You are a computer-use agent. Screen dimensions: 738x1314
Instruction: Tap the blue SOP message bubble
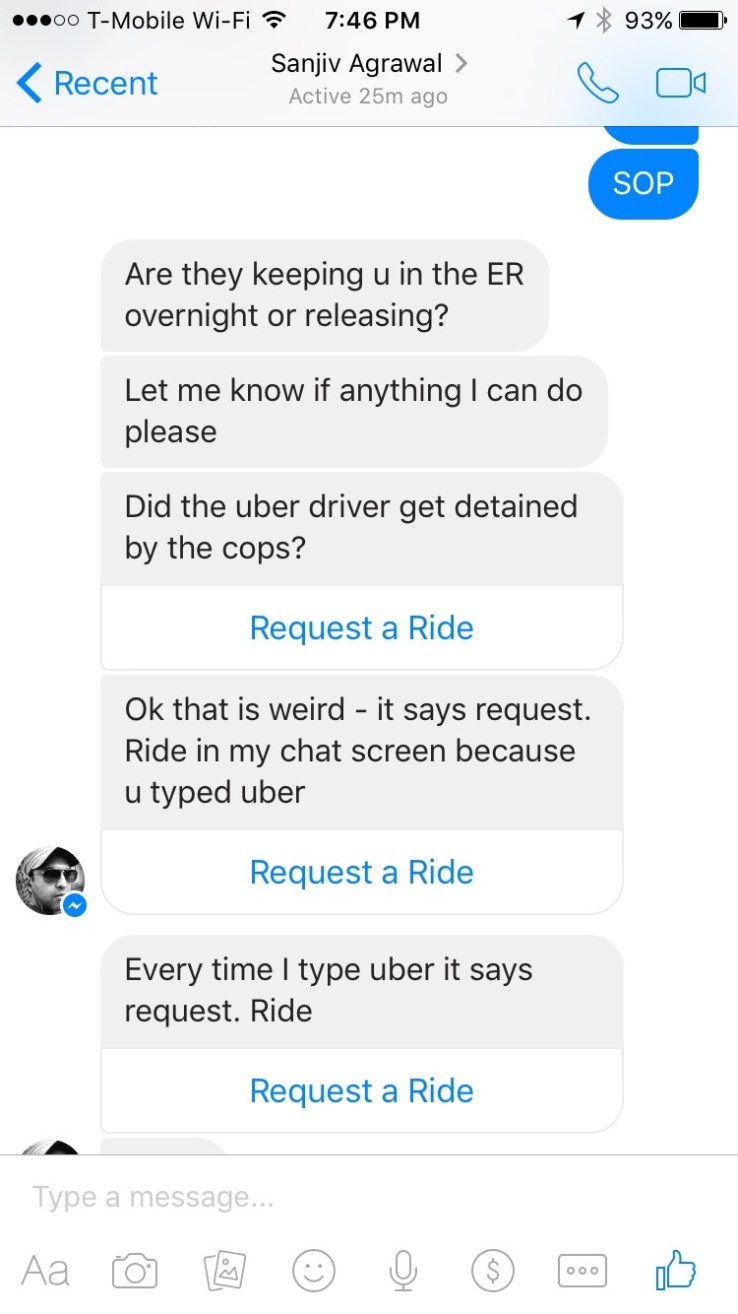pyautogui.click(x=643, y=183)
